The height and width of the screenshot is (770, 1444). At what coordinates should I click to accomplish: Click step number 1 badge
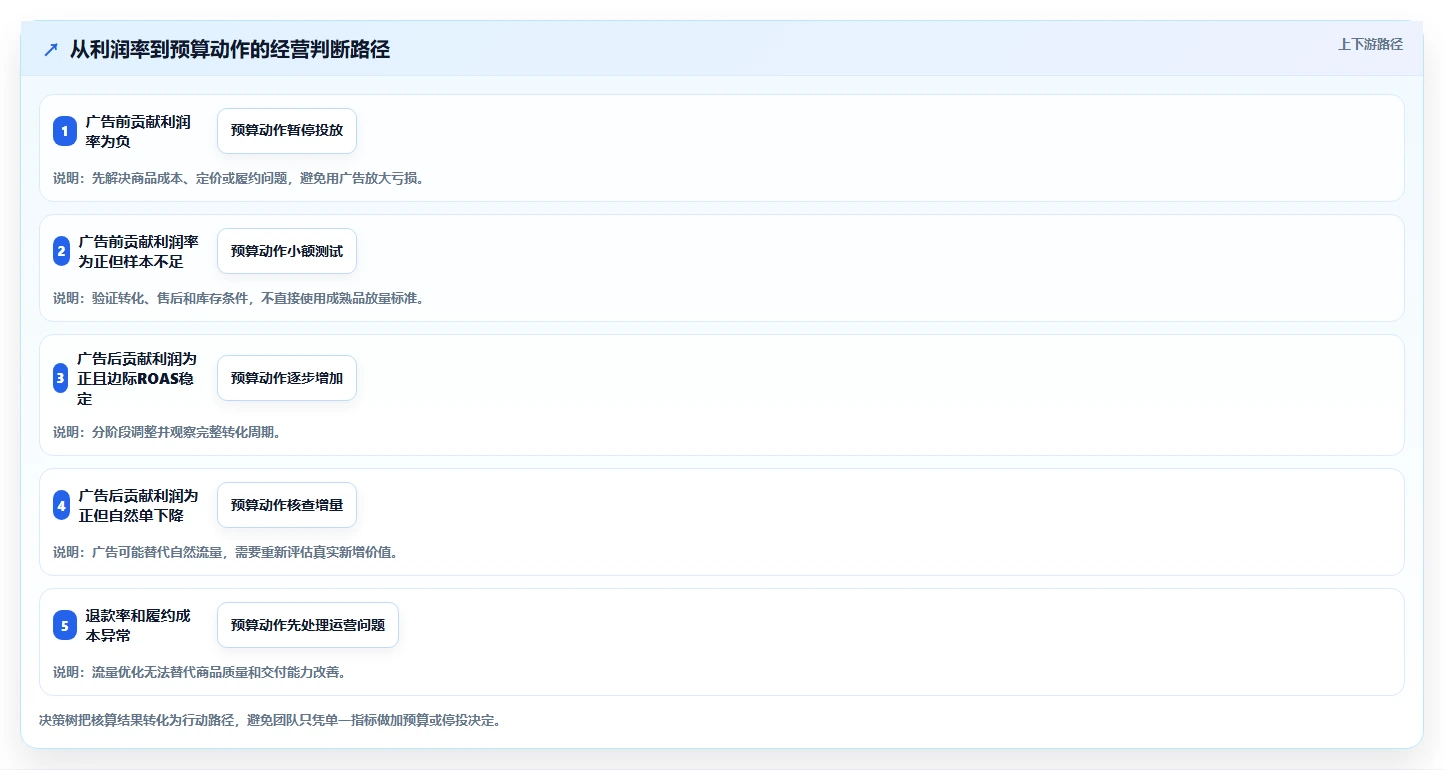pyautogui.click(x=65, y=131)
